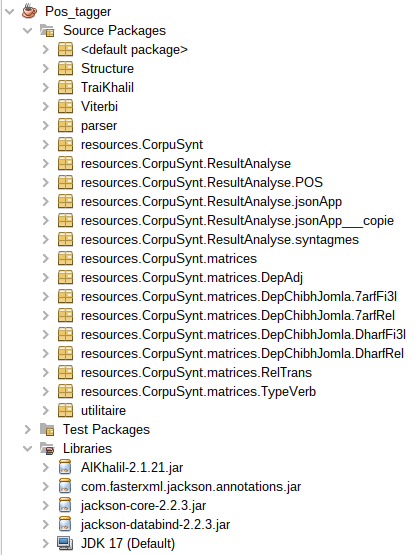Collapse the Source Packages node
The image size is (420, 555).
28,30
